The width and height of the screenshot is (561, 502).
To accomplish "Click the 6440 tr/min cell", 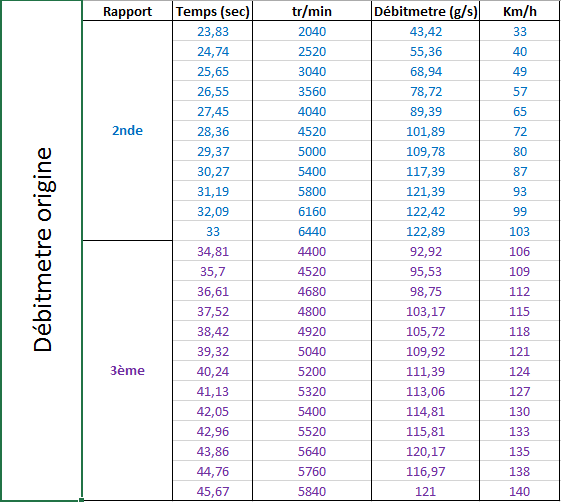I will pos(312,231).
